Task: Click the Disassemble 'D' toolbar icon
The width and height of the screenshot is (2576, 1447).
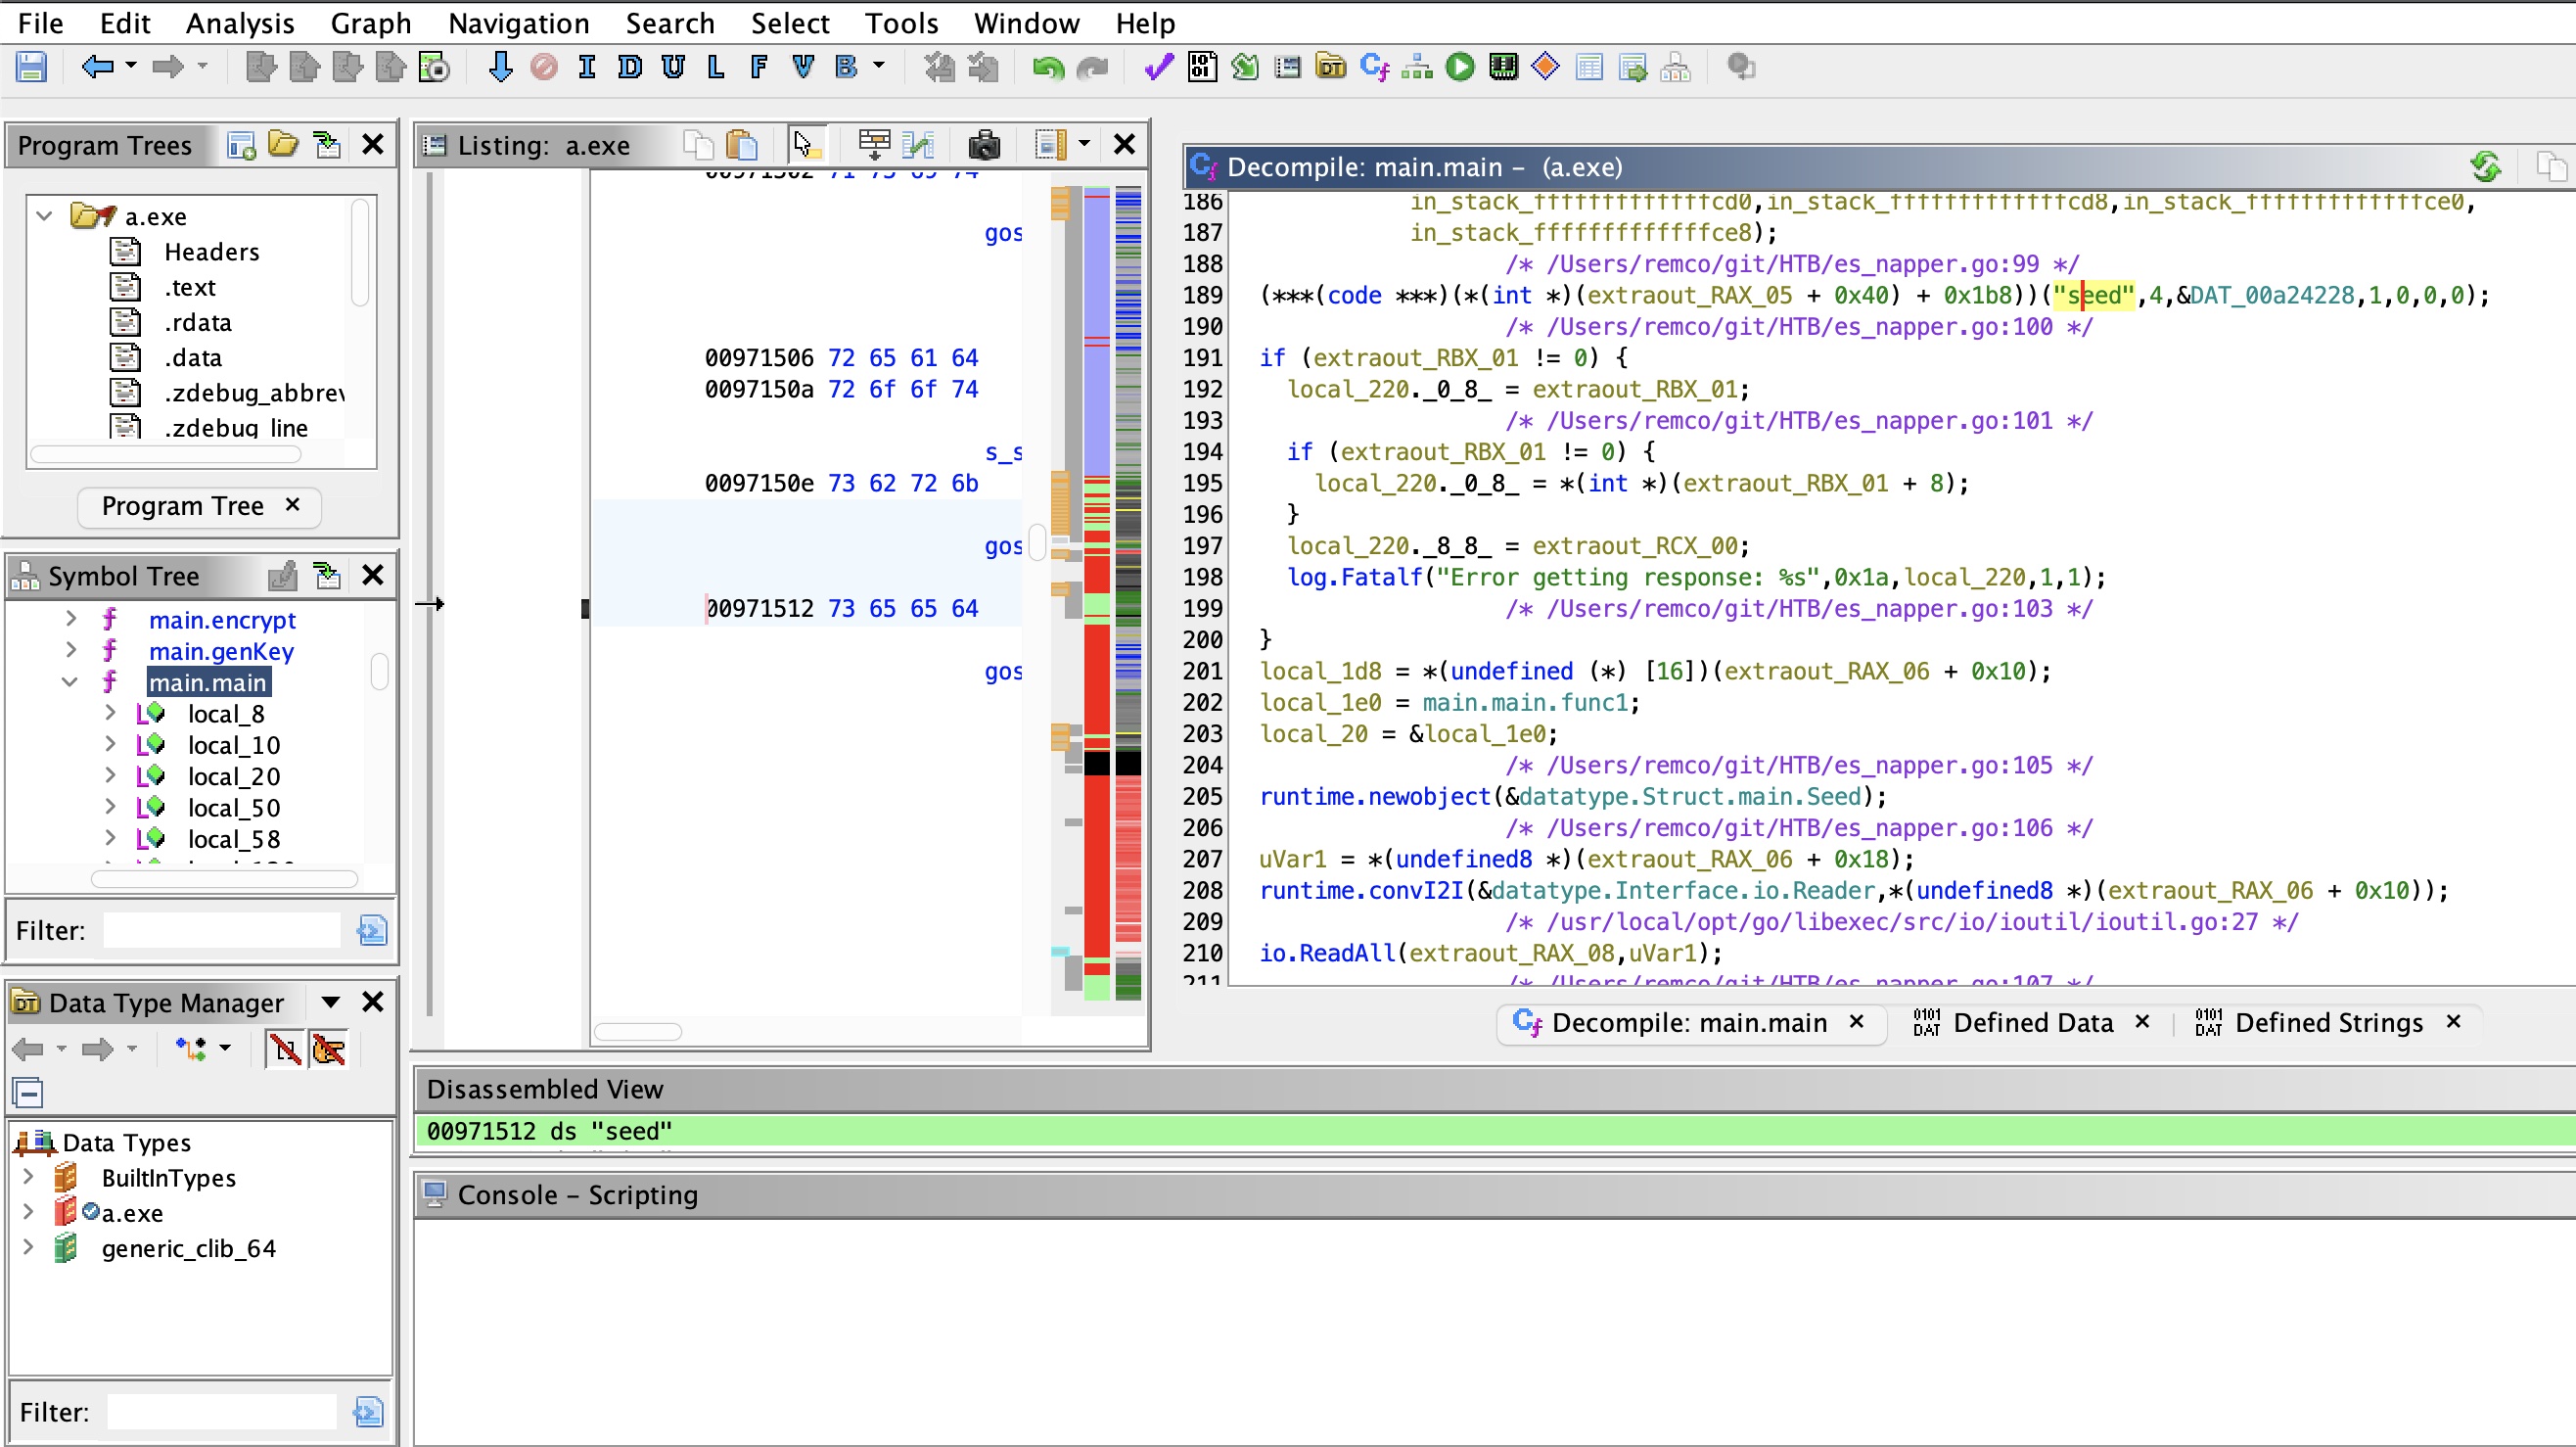Action: coord(630,67)
